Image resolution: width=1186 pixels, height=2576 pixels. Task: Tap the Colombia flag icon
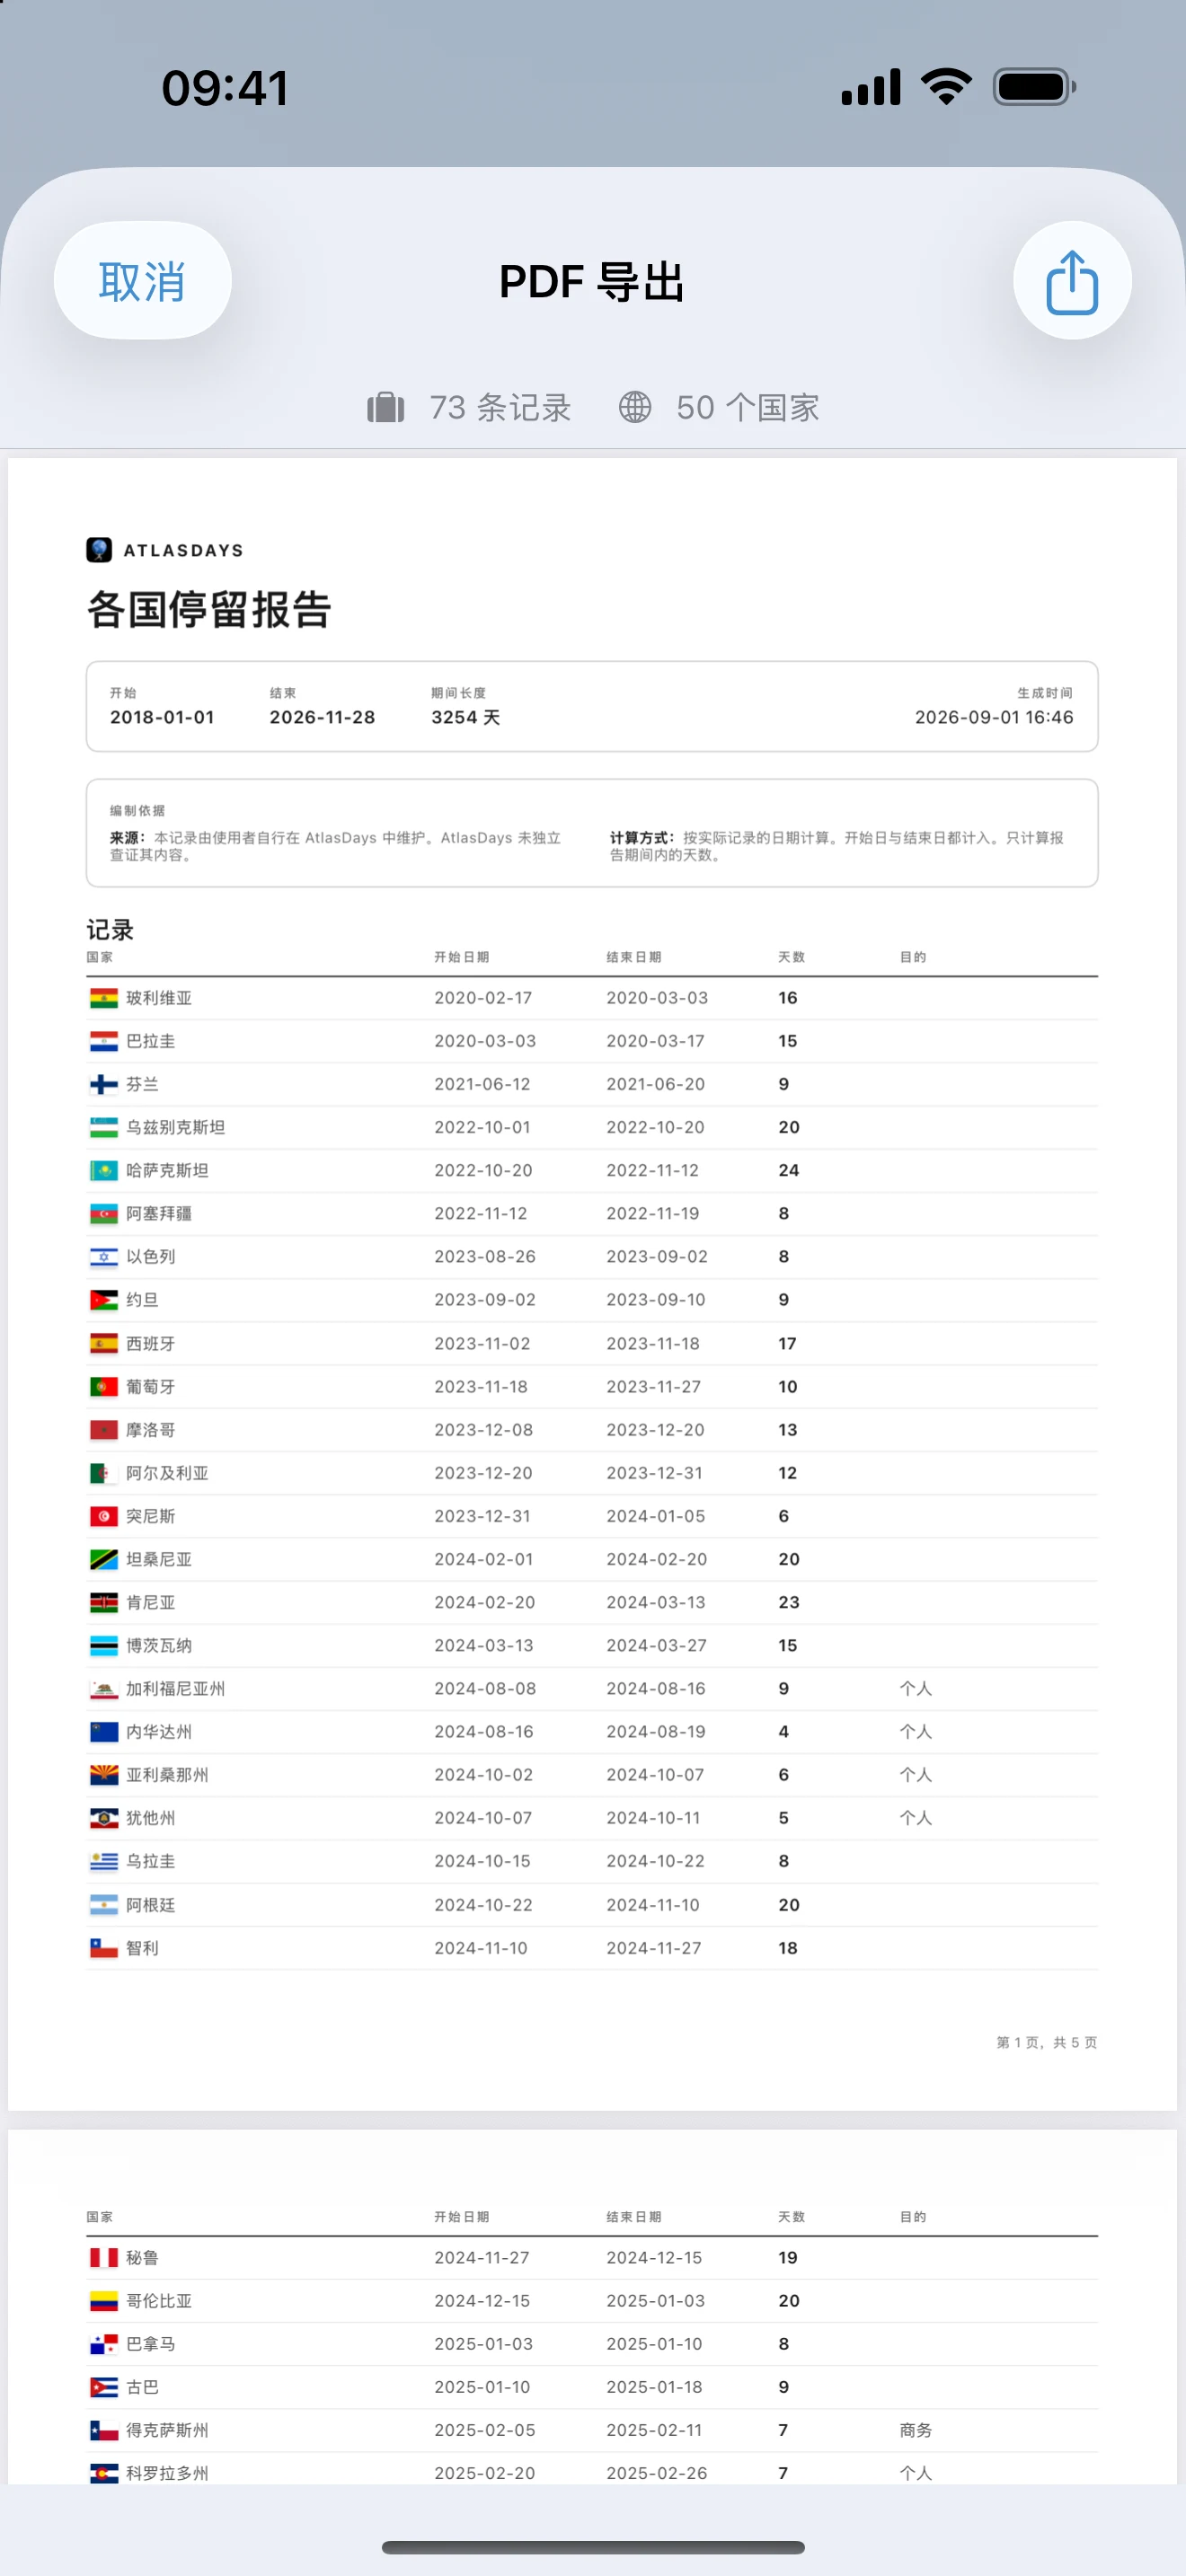(x=104, y=2301)
